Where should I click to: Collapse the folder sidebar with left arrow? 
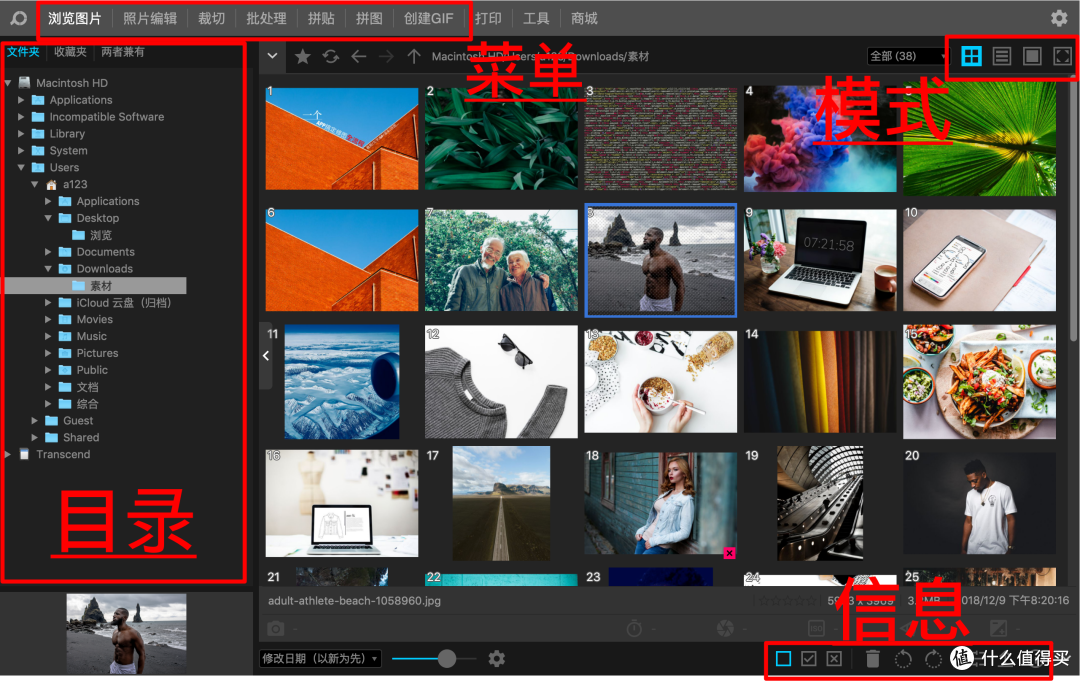pos(266,356)
